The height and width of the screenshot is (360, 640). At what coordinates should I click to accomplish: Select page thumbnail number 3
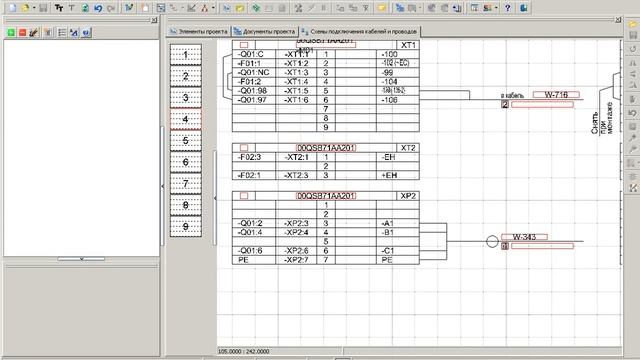(x=186, y=98)
